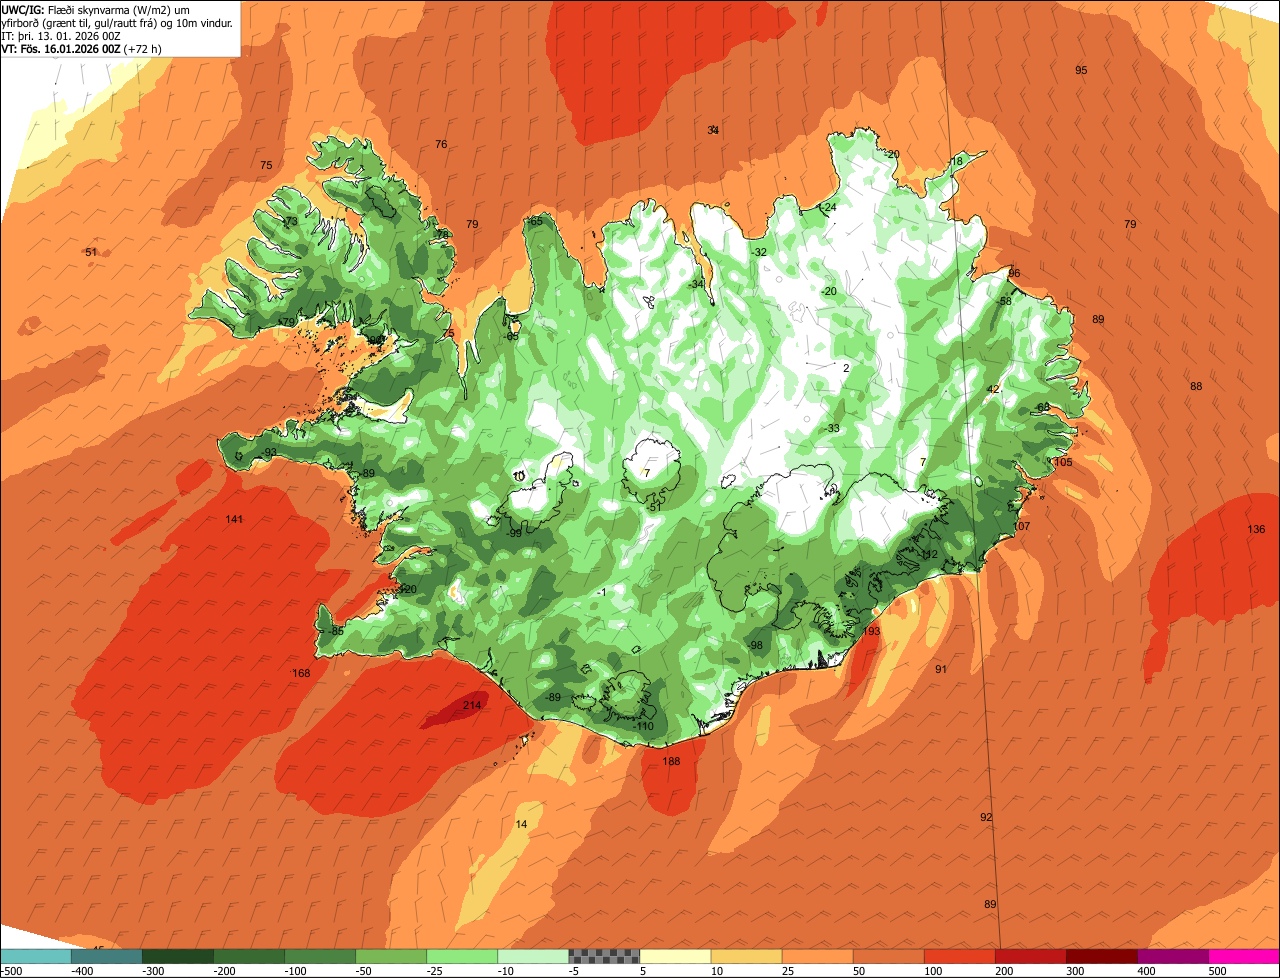Click the map value 105 on the east coast

coord(1062,462)
